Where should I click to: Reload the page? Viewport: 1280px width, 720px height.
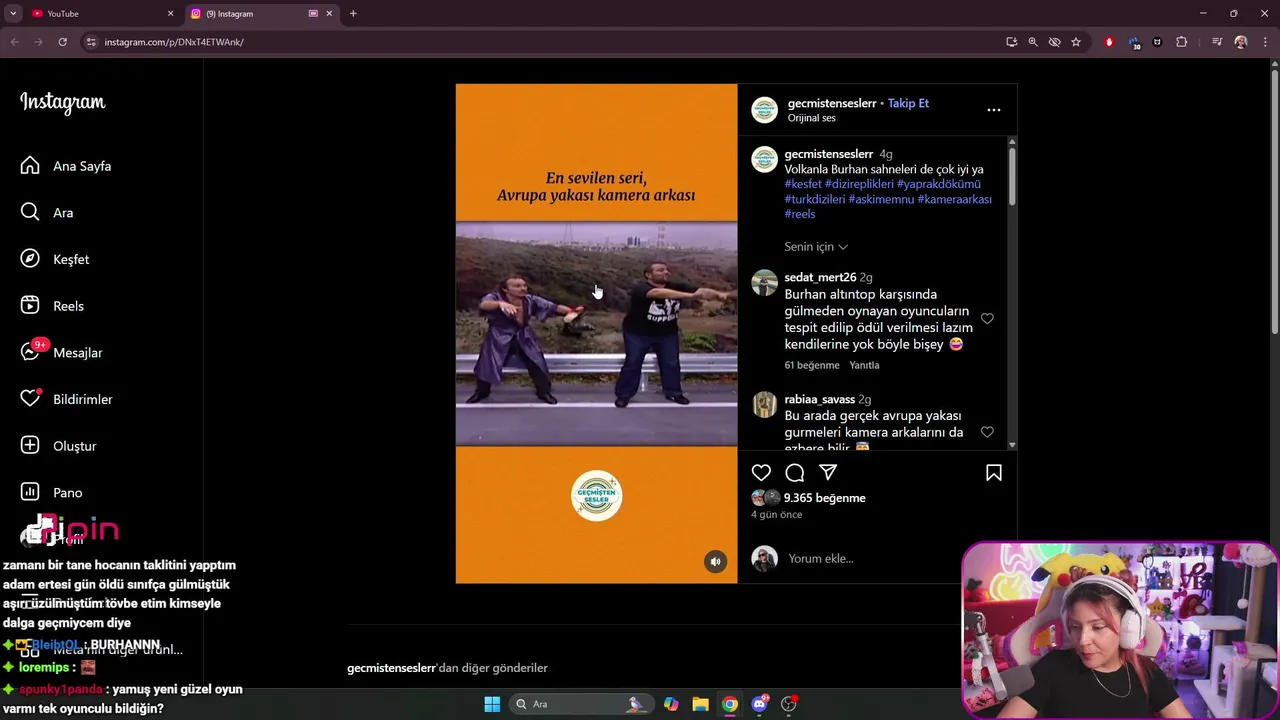click(62, 42)
